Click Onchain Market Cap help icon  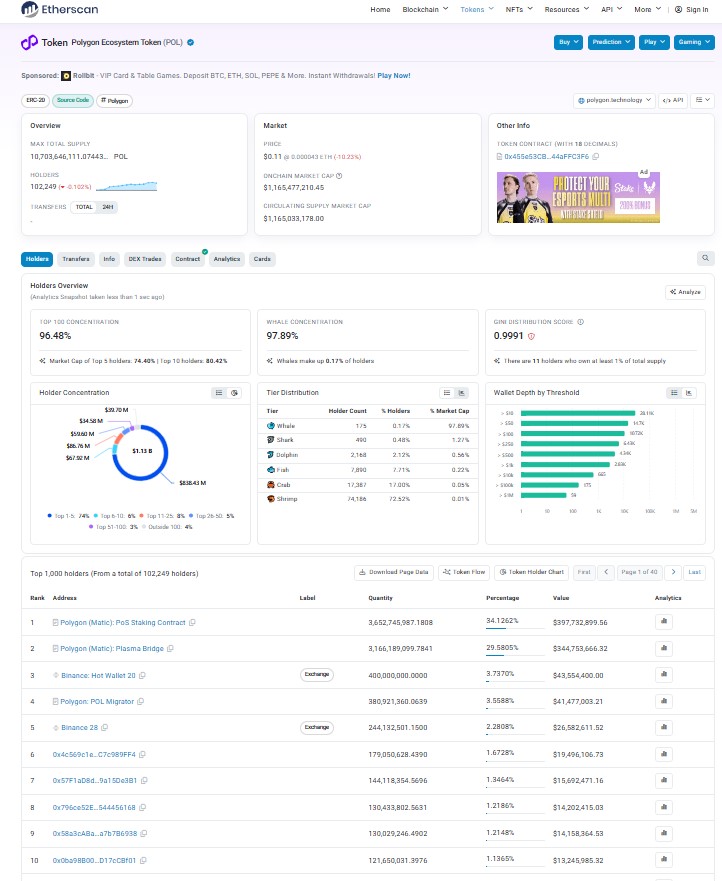339,176
